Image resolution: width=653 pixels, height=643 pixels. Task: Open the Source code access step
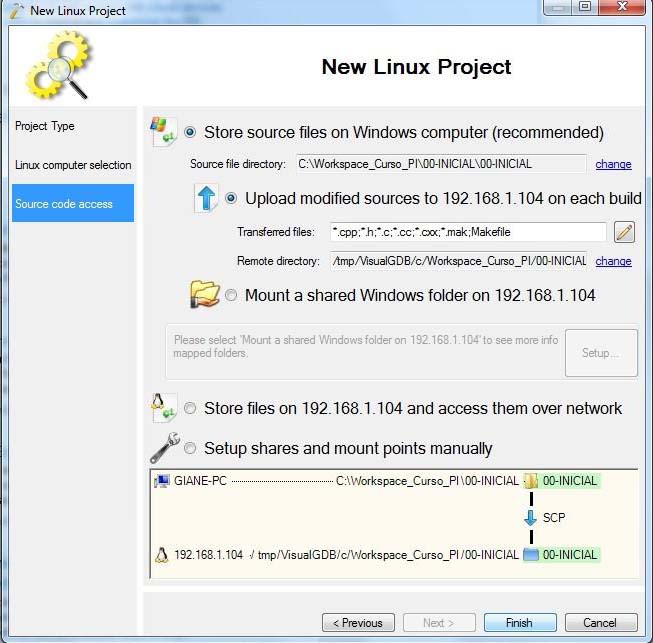(73, 203)
